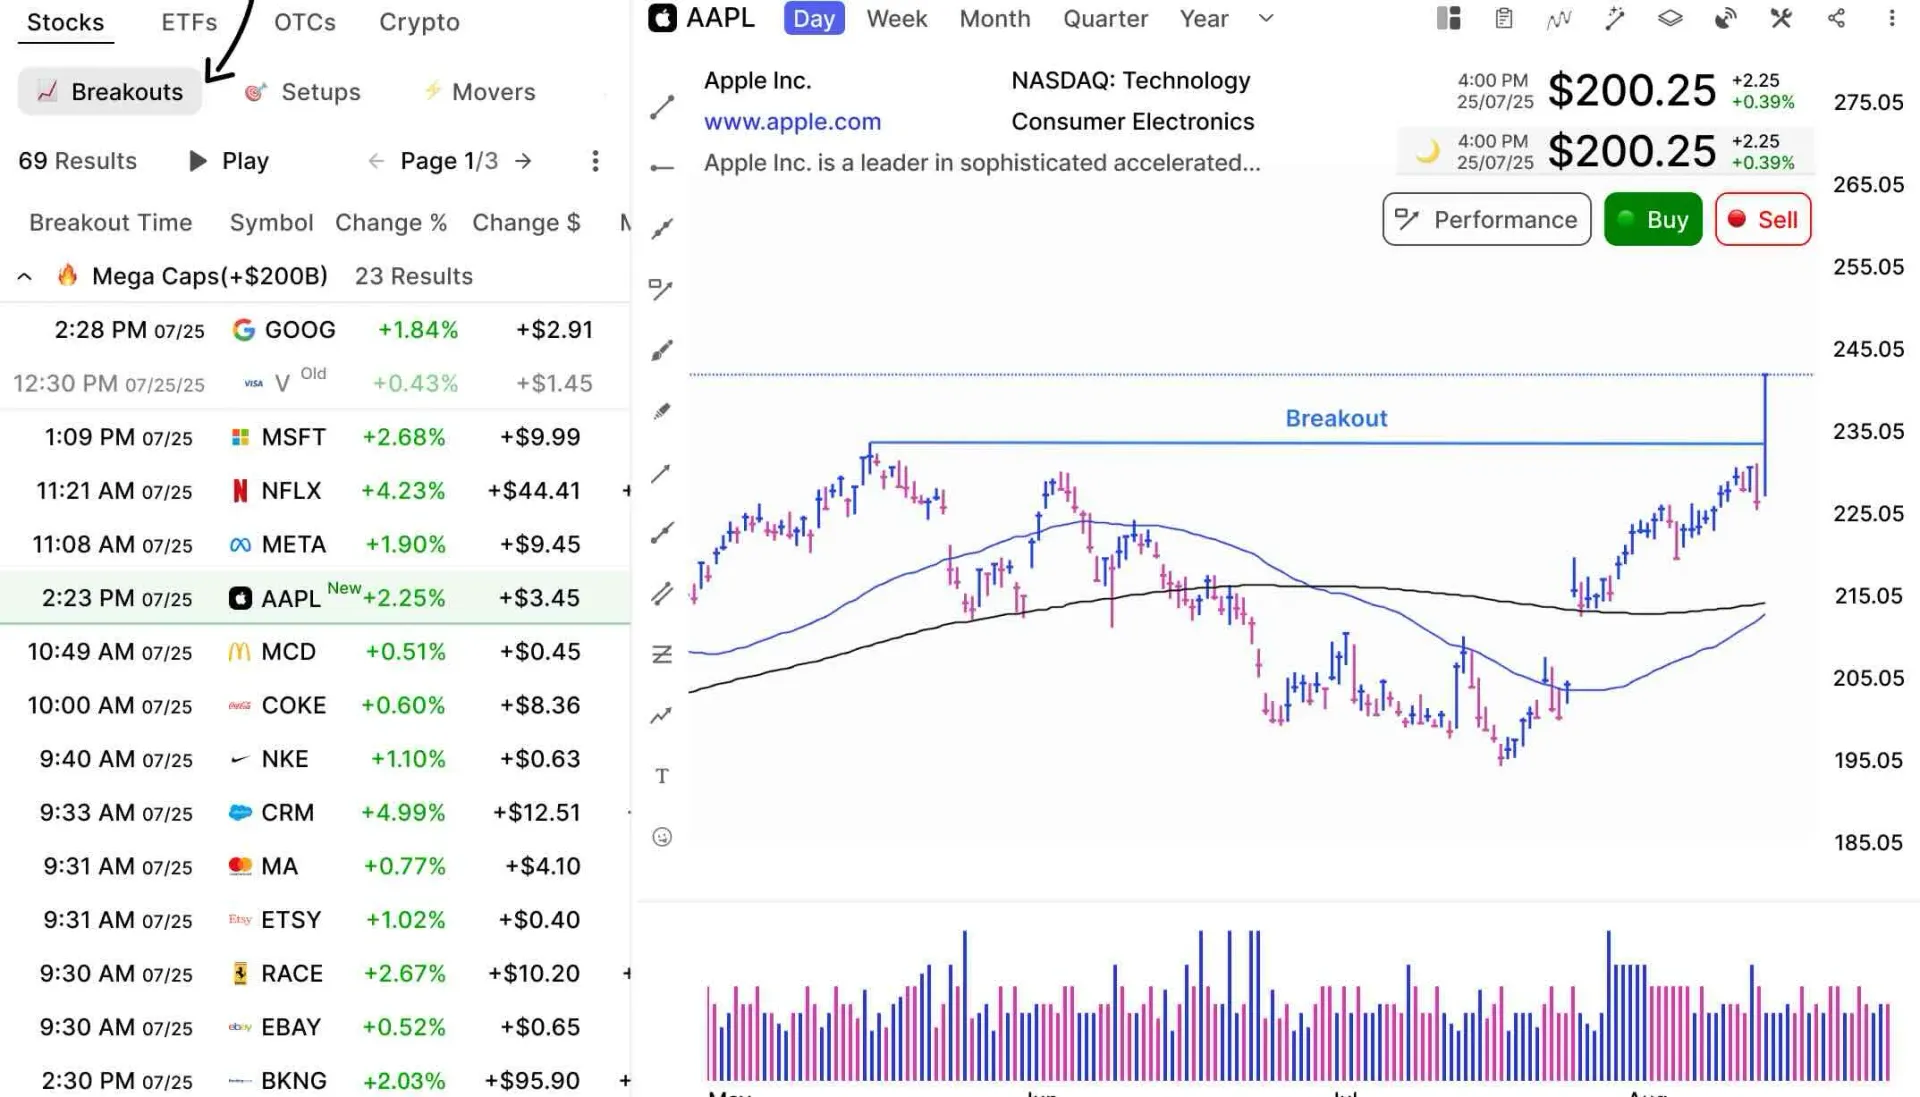Select the parallel channel lines tool
1920x1097 pixels.
(662, 594)
